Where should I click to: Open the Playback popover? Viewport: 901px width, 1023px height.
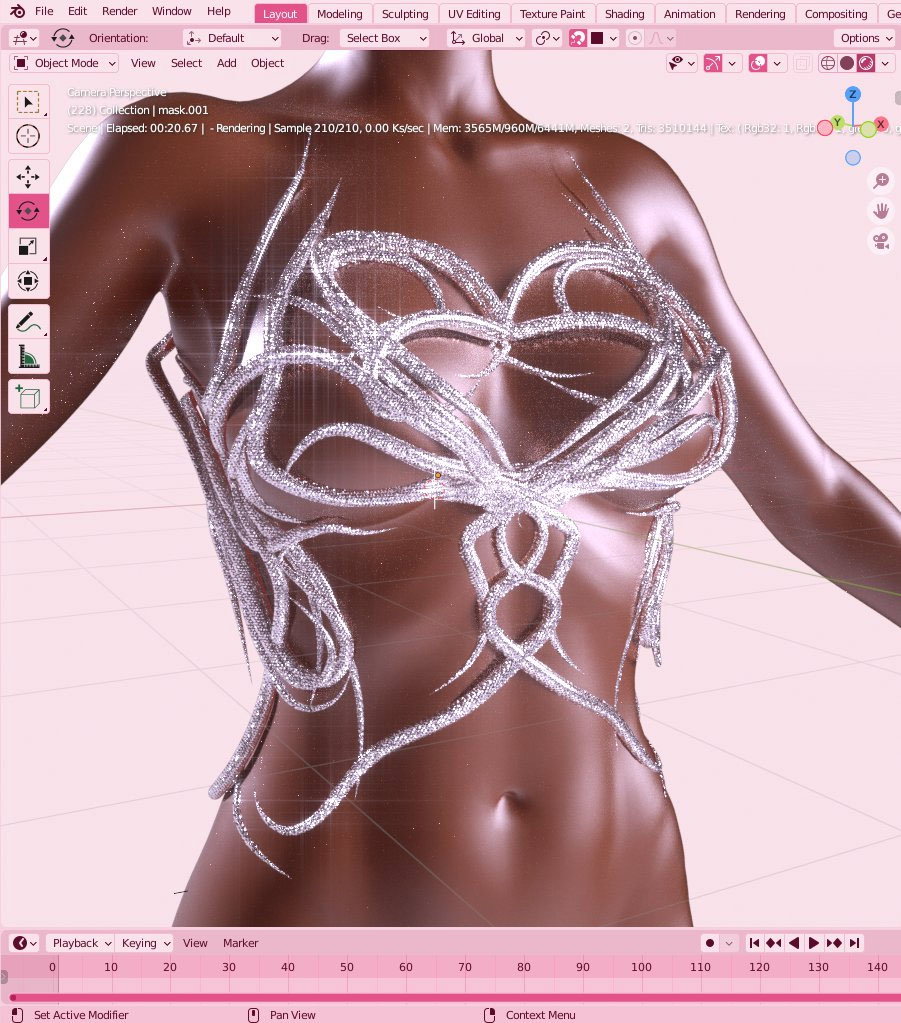(82, 943)
